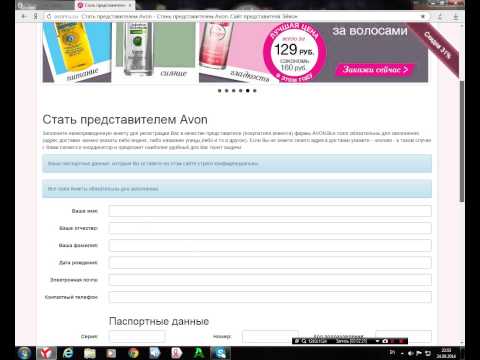480x360 pixels.
Task: Click the 'Стать представителем Avon' heading
Action: pyautogui.click(x=125, y=119)
